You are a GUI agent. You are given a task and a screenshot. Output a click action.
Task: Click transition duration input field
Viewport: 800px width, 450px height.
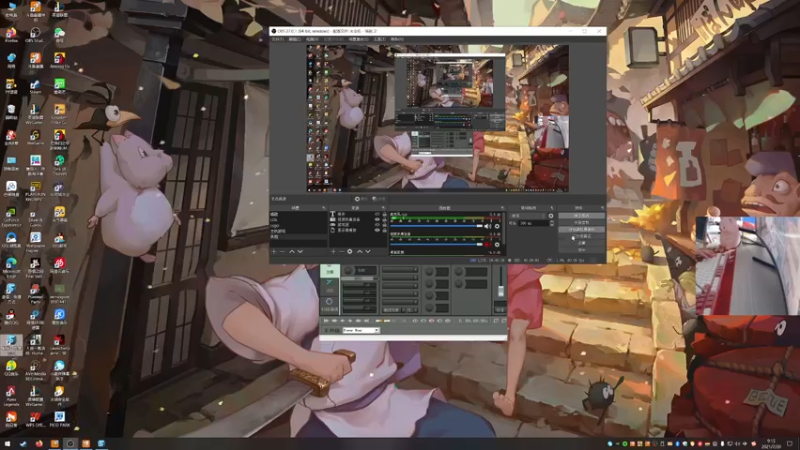(534, 223)
